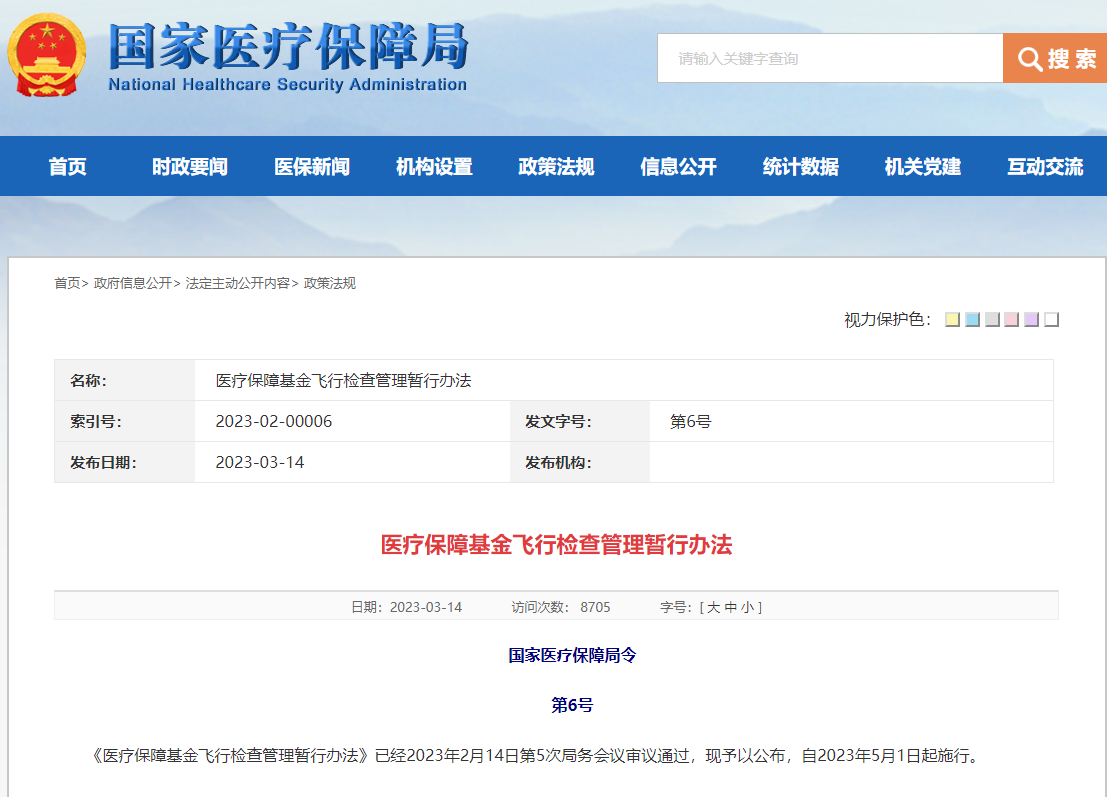Click the 国家医疗保障局 site title
1107x797 pixels.
[288, 47]
